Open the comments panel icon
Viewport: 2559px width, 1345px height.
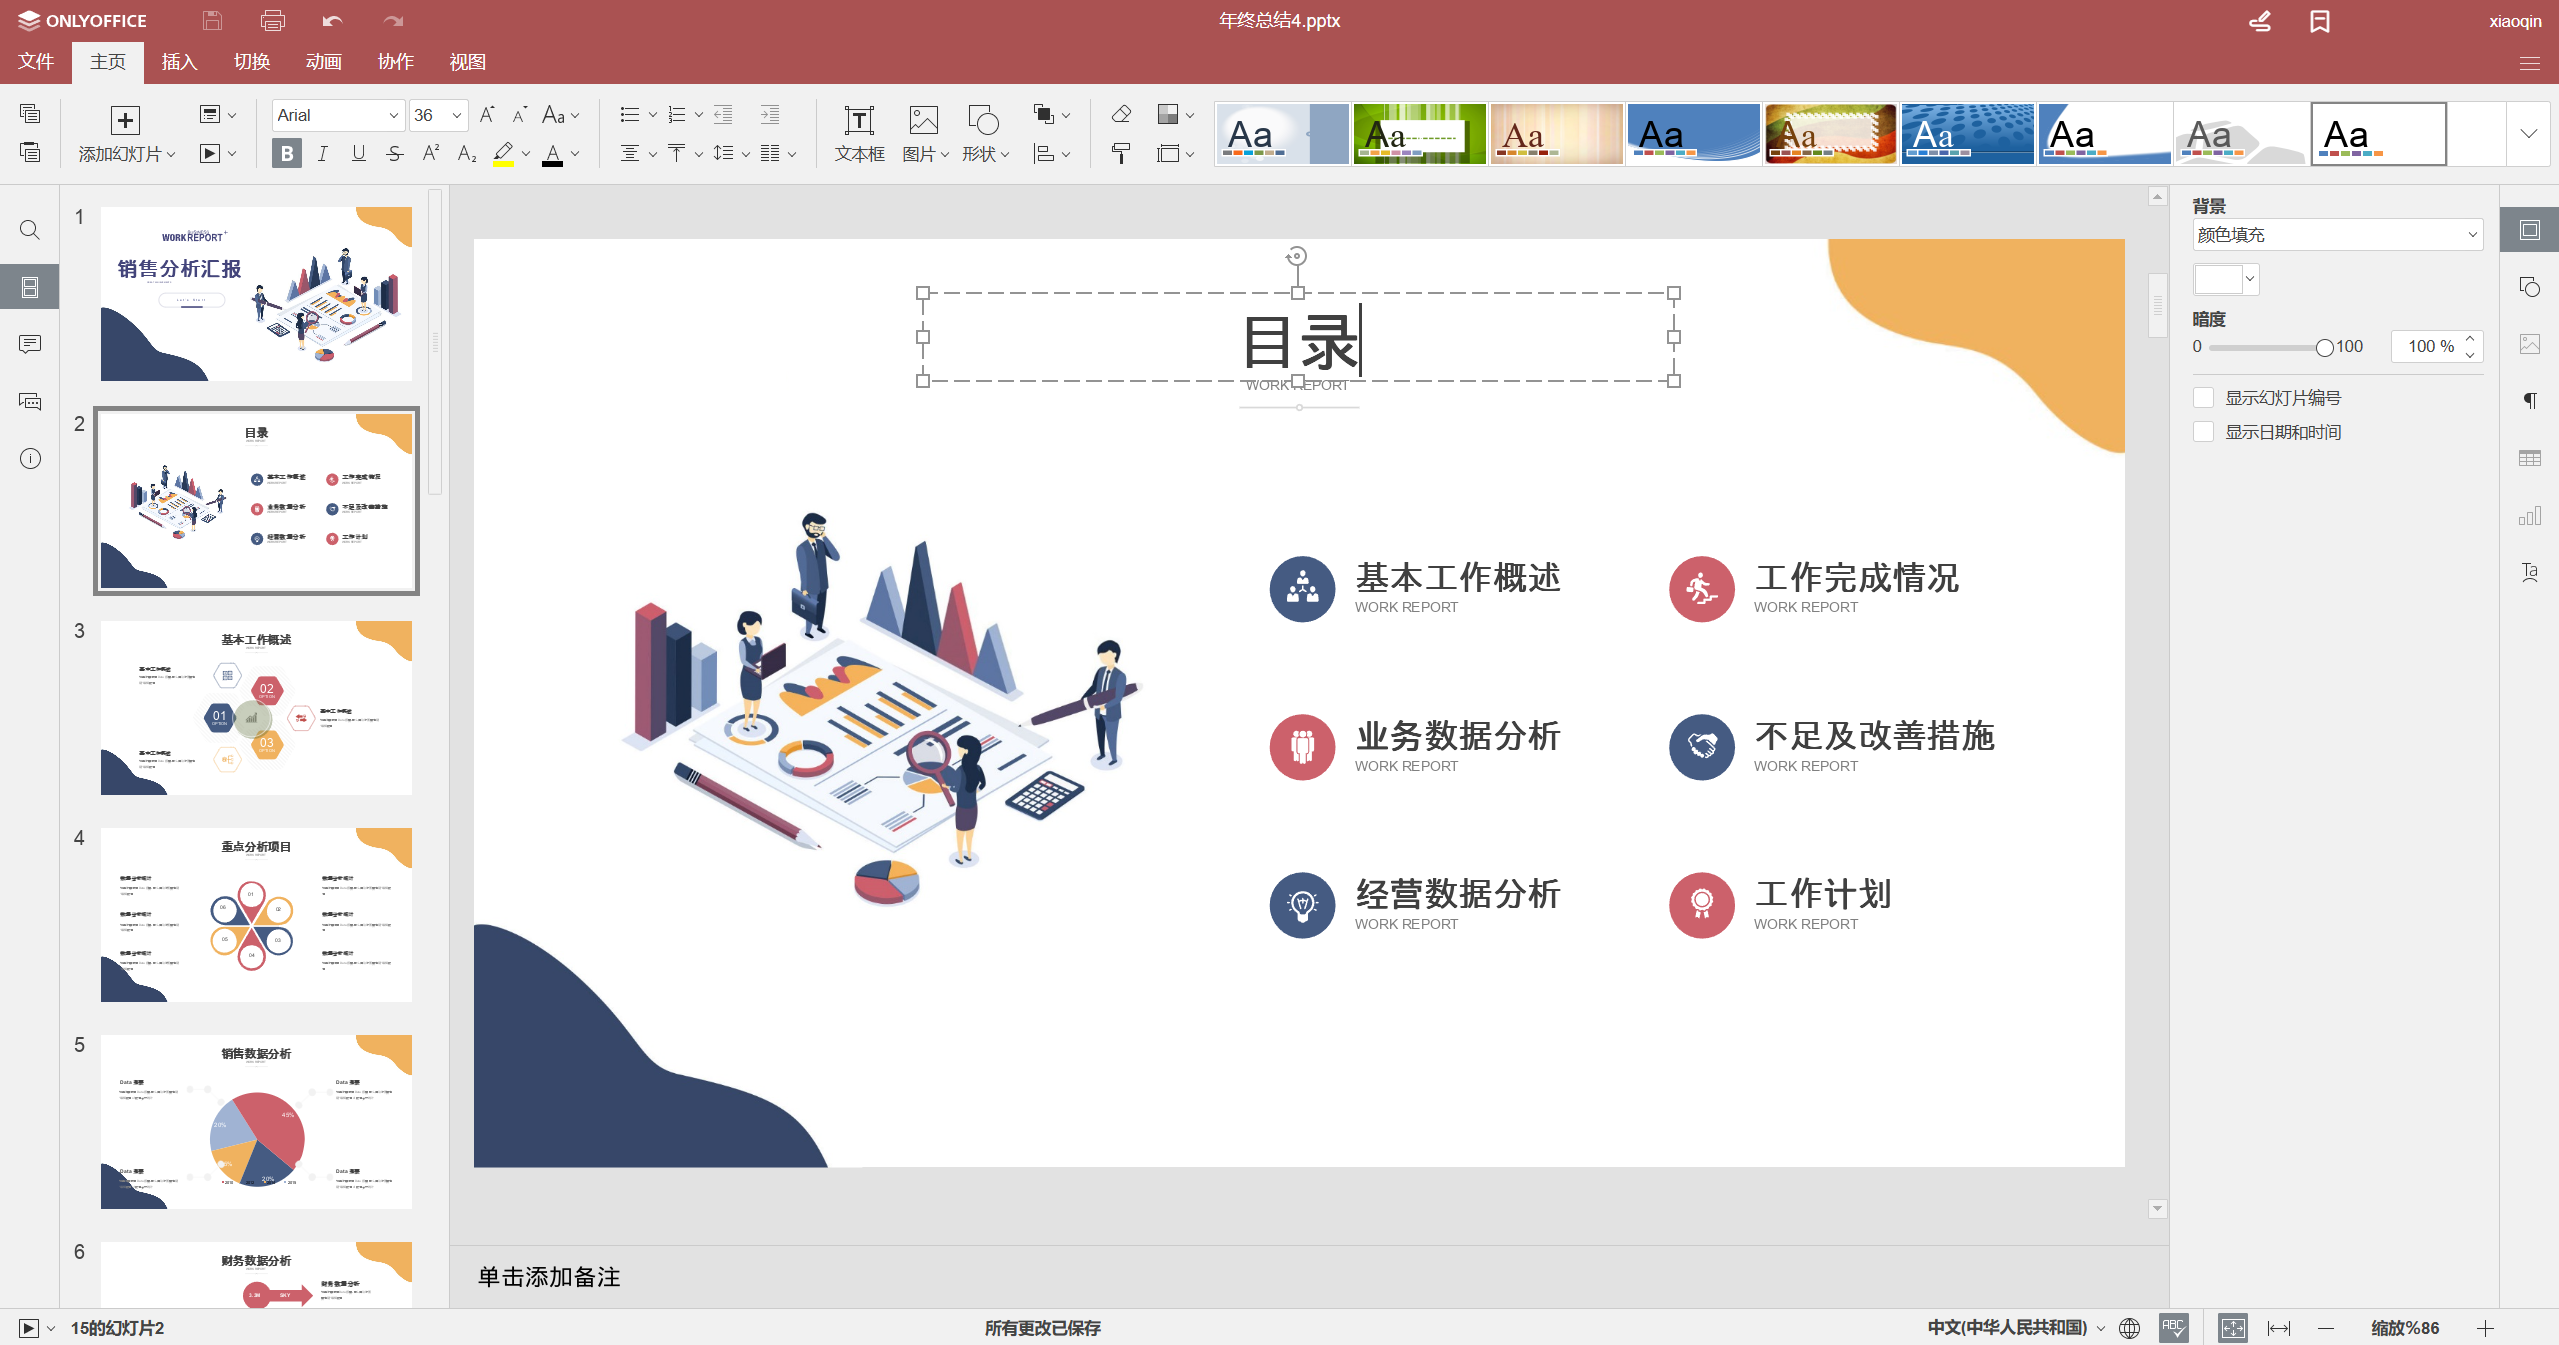[x=30, y=344]
